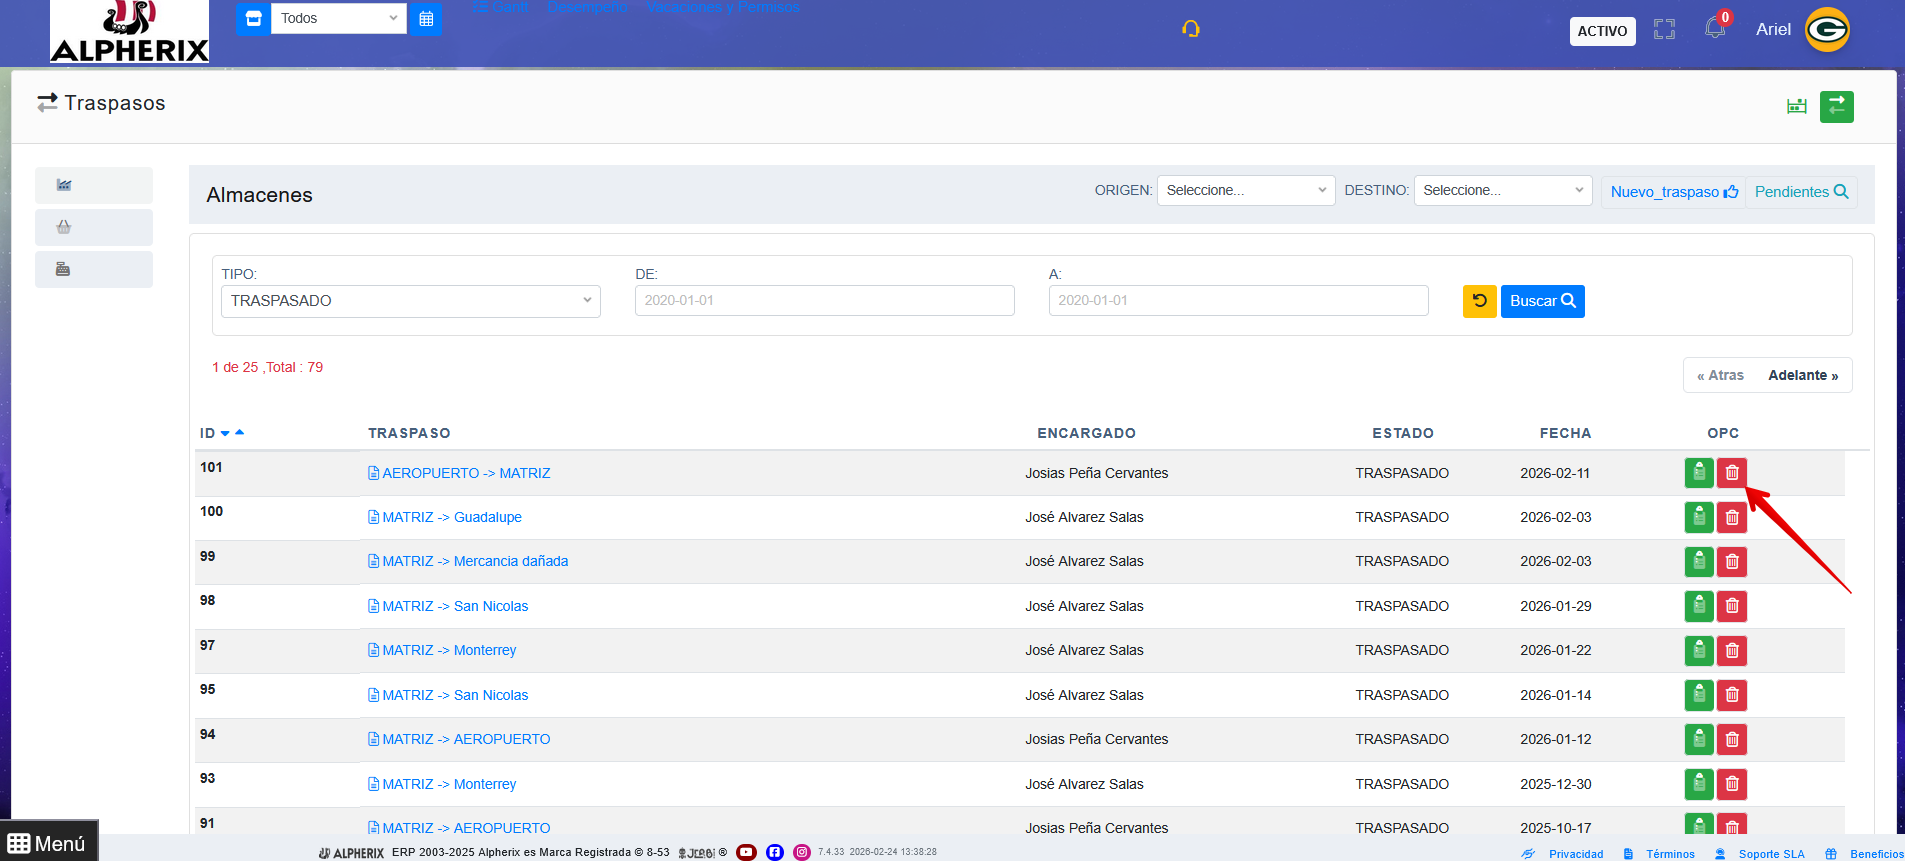Image resolution: width=1905 pixels, height=861 pixels.
Task: Click the yellow reset filters button
Action: click(1479, 301)
